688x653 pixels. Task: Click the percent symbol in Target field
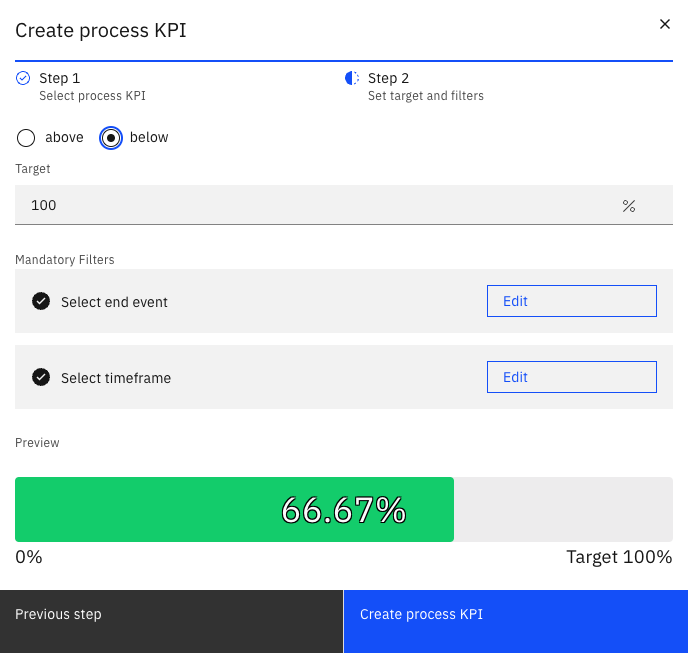[x=628, y=205]
